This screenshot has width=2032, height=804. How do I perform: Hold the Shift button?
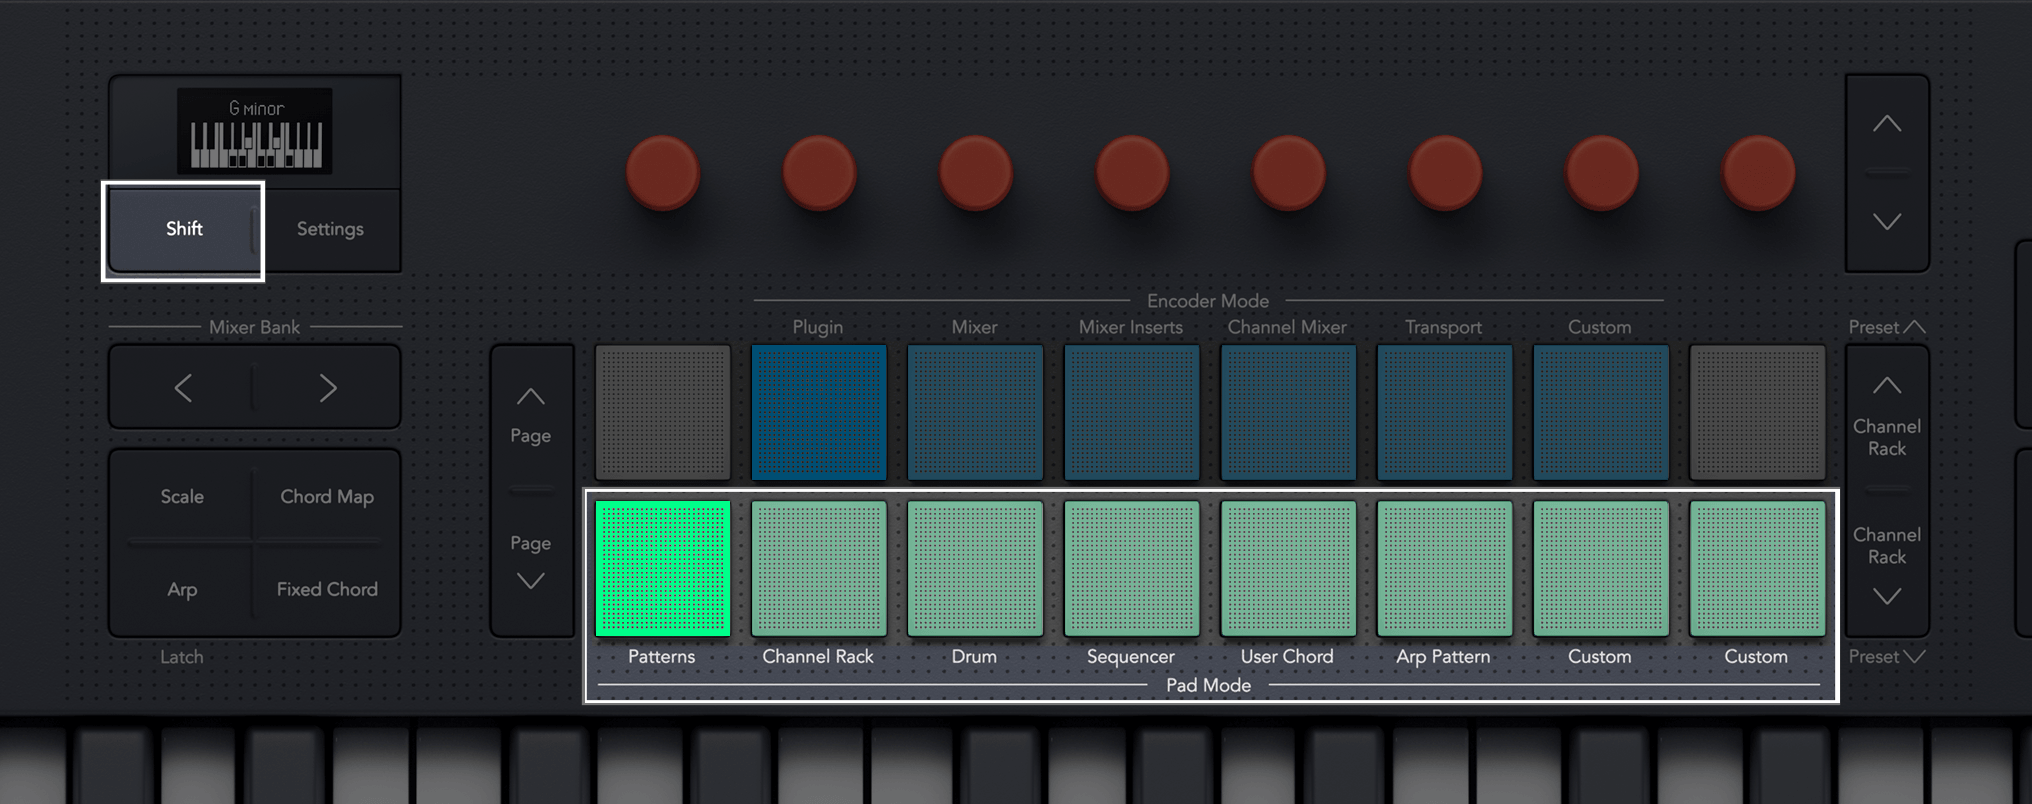click(183, 229)
